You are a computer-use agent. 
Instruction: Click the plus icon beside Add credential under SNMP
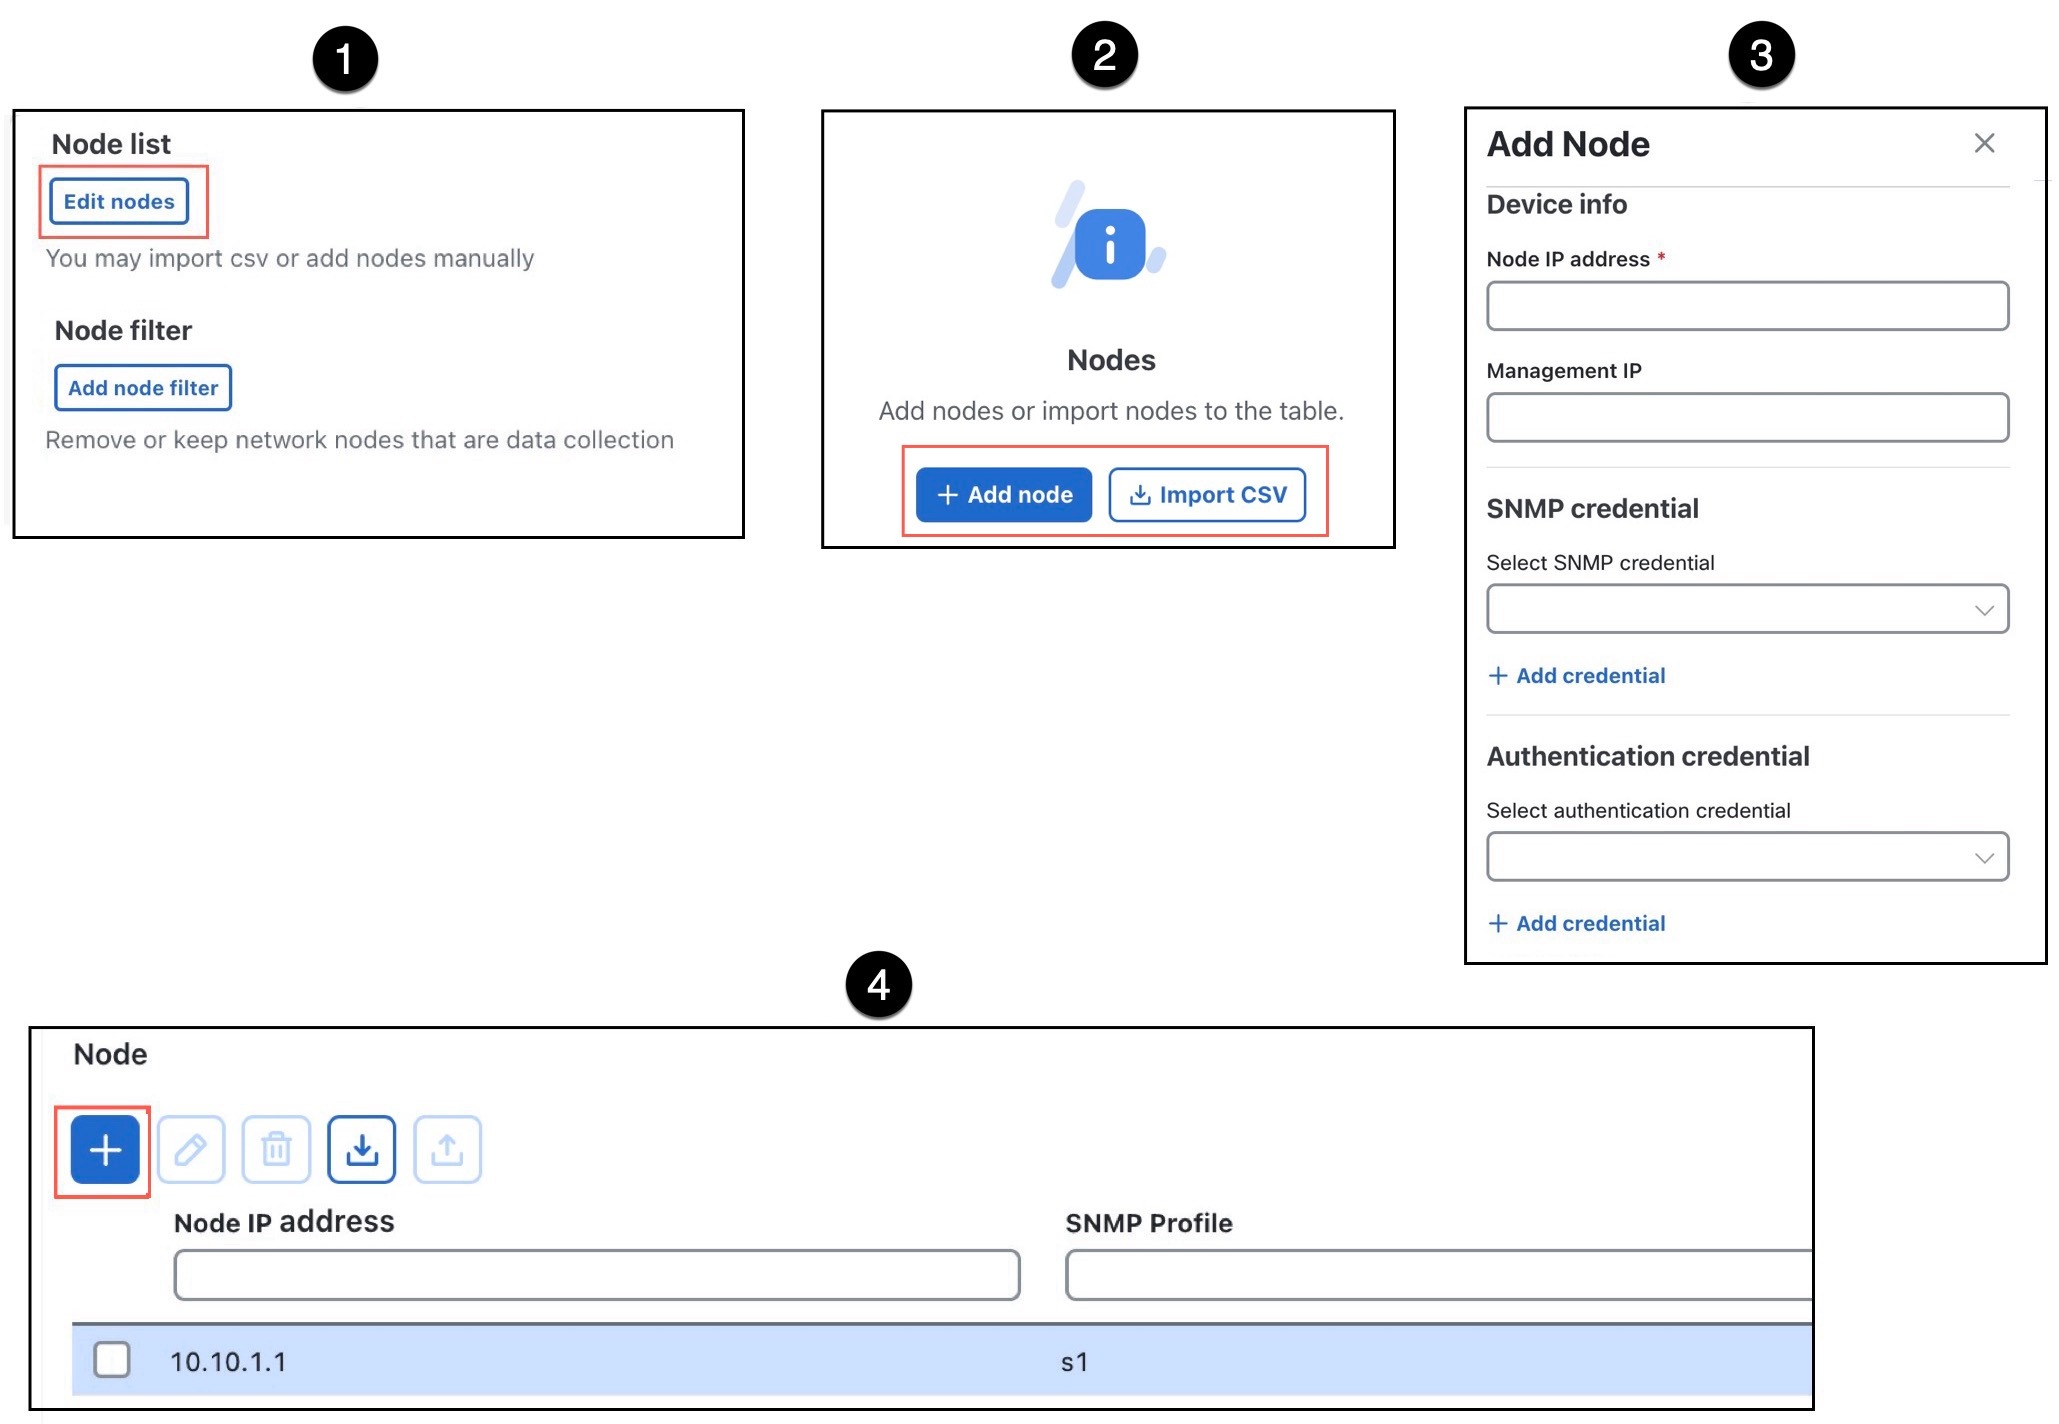click(x=1498, y=675)
